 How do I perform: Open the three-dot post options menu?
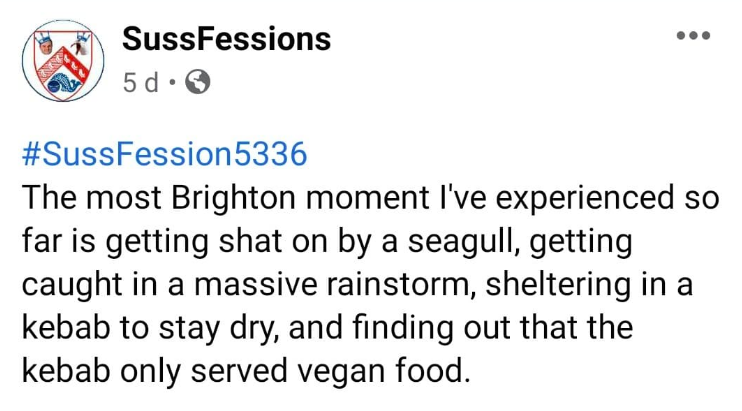click(693, 35)
